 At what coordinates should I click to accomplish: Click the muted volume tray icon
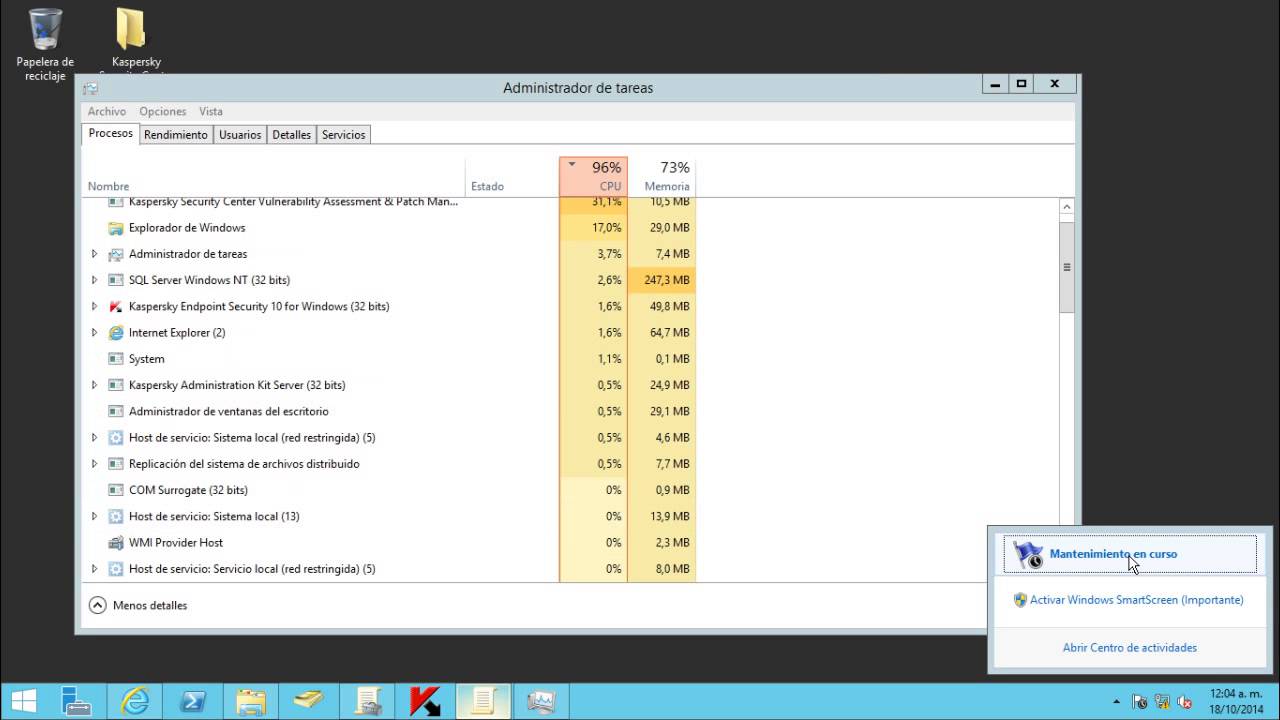click(x=1185, y=702)
